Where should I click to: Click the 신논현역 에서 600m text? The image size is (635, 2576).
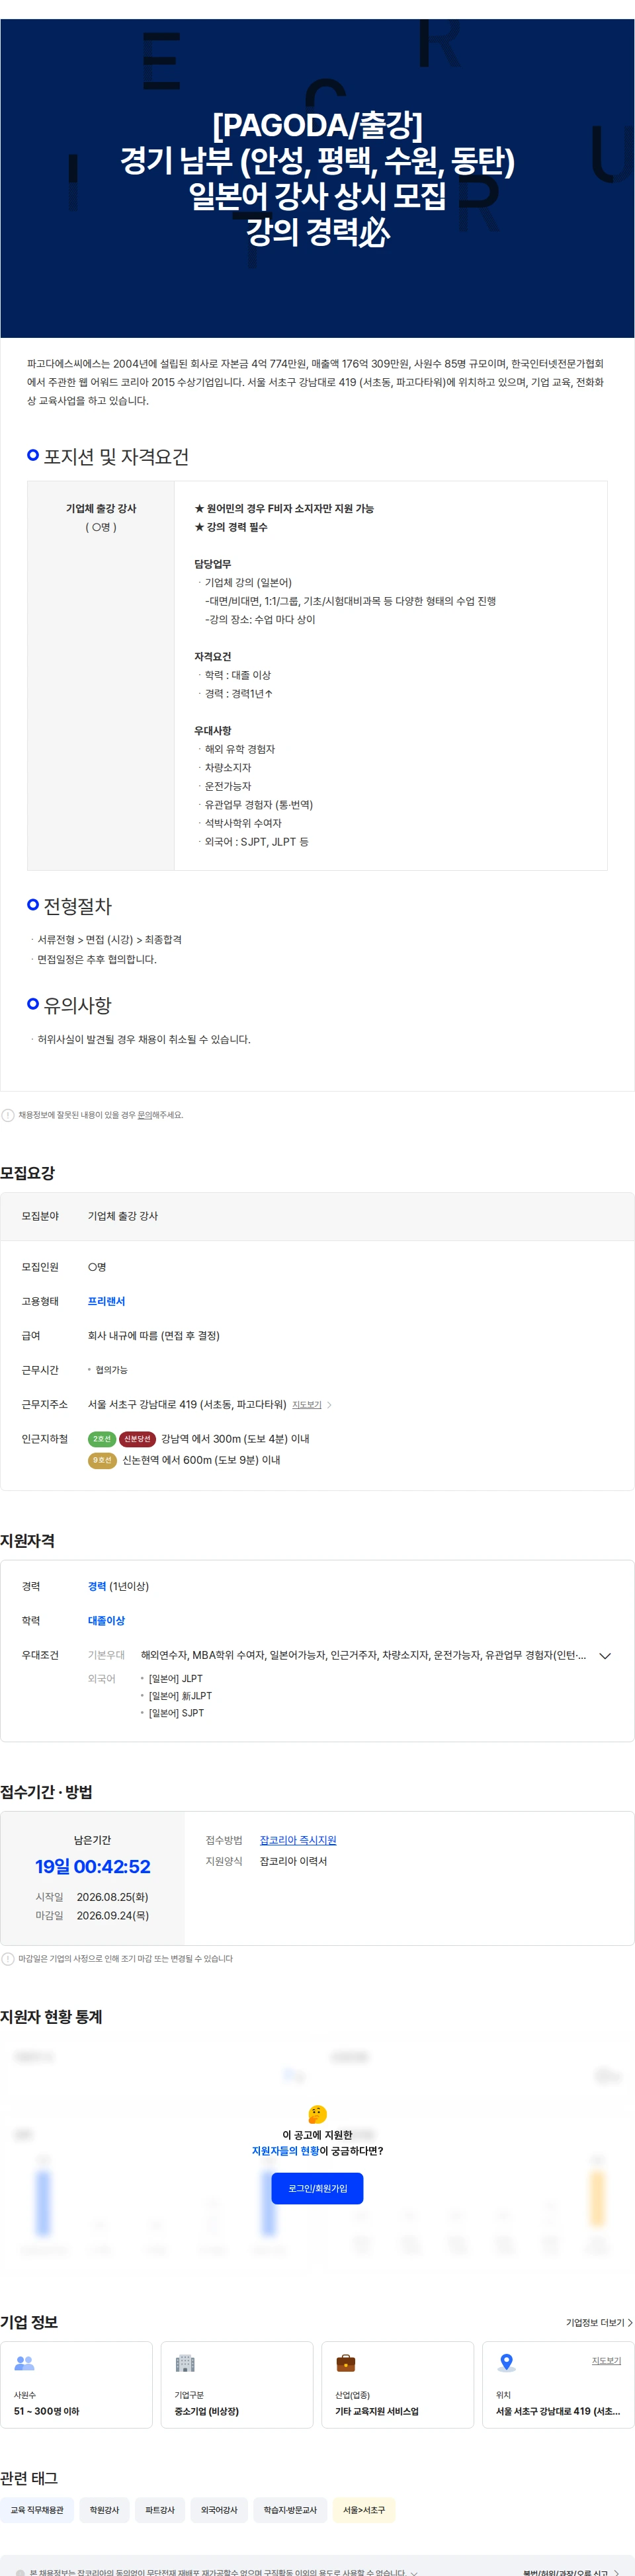(x=201, y=1460)
